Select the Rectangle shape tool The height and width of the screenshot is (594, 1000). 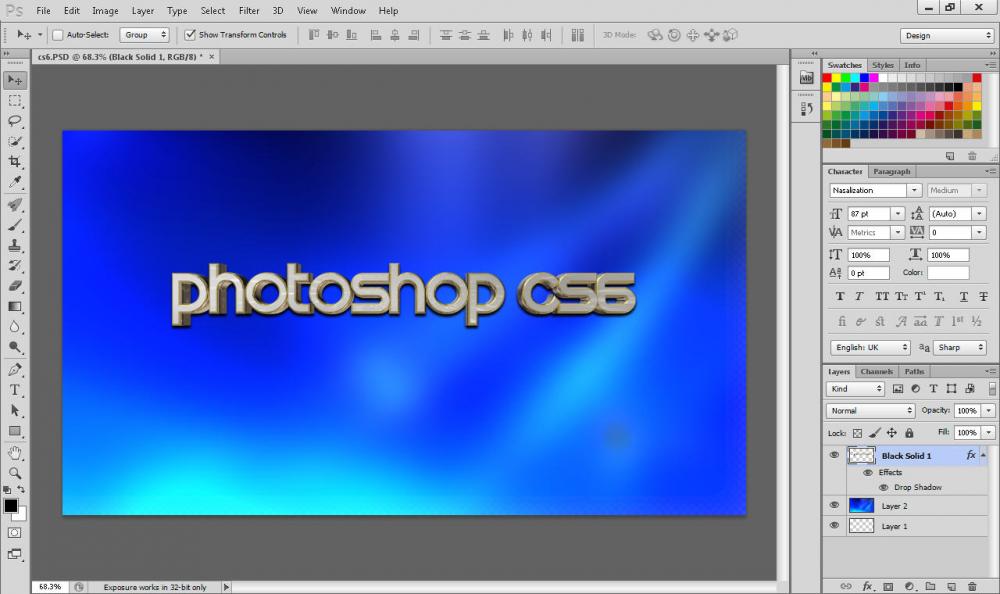click(15, 431)
